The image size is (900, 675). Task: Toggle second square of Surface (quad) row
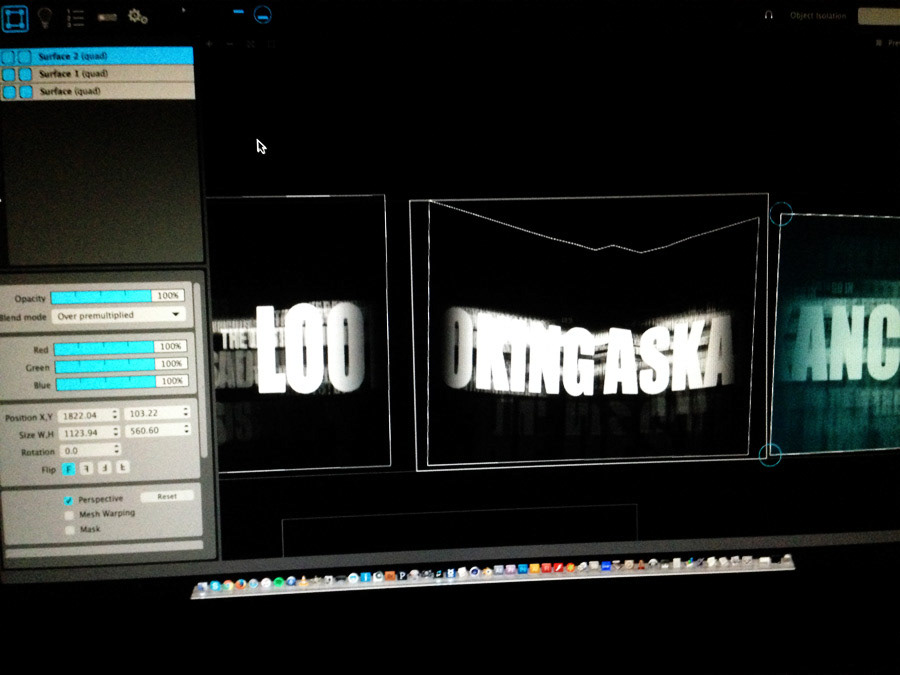click(26, 92)
